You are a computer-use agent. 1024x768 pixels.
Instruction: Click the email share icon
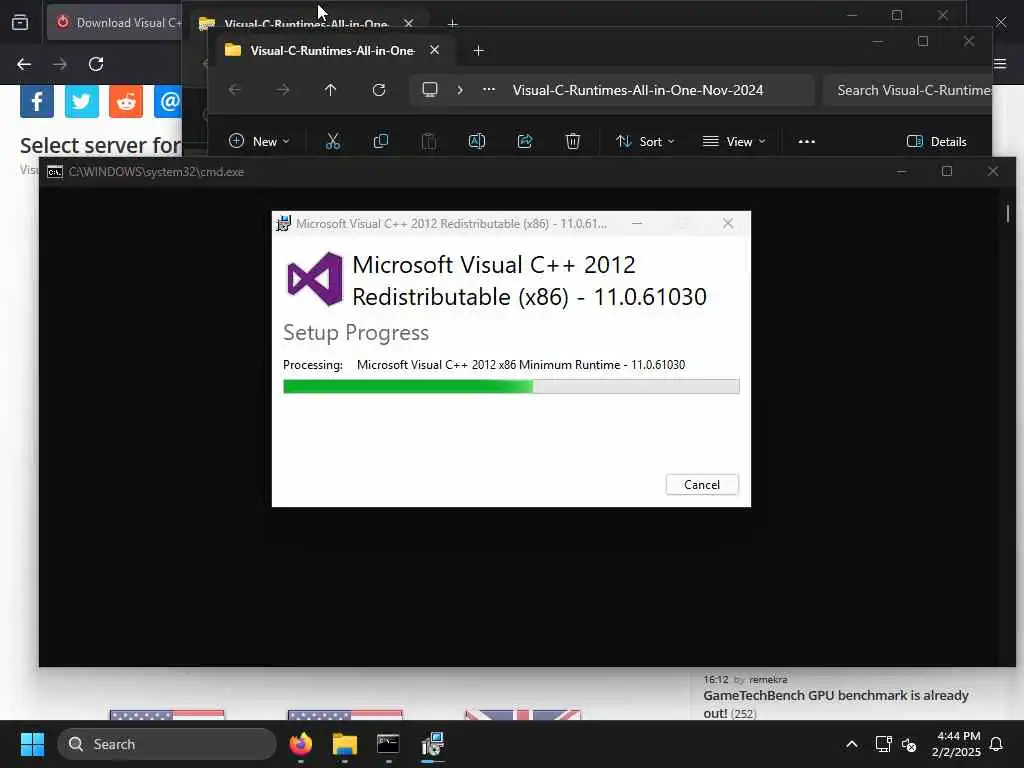click(x=168, y=101)
